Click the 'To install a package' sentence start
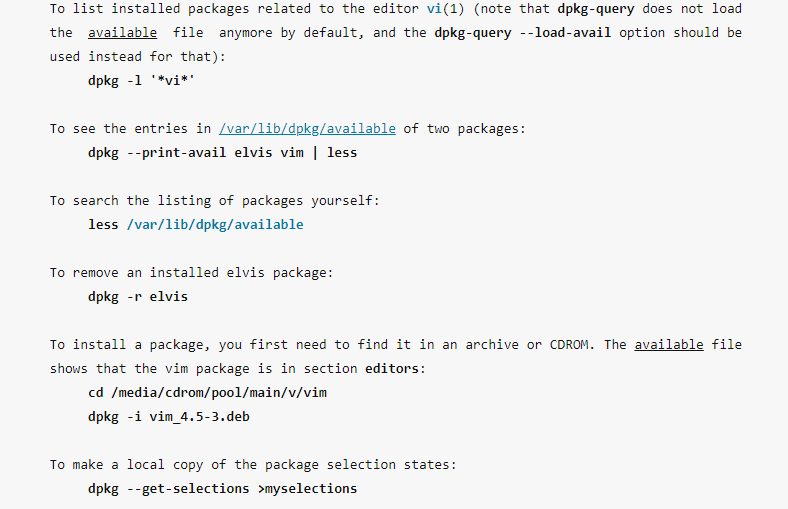This screenshot has width=788, height=509. (x=130, y=345)
